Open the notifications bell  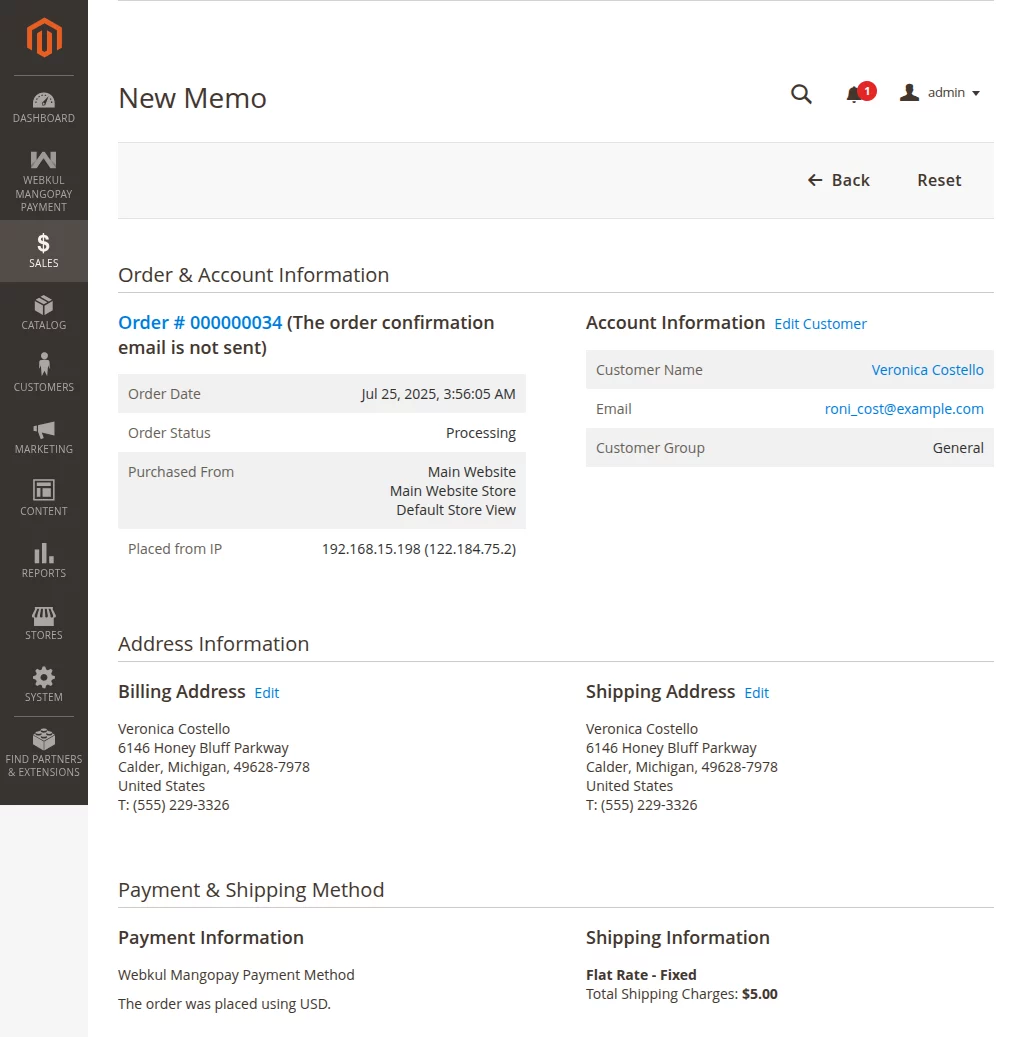tap(854, 94)
